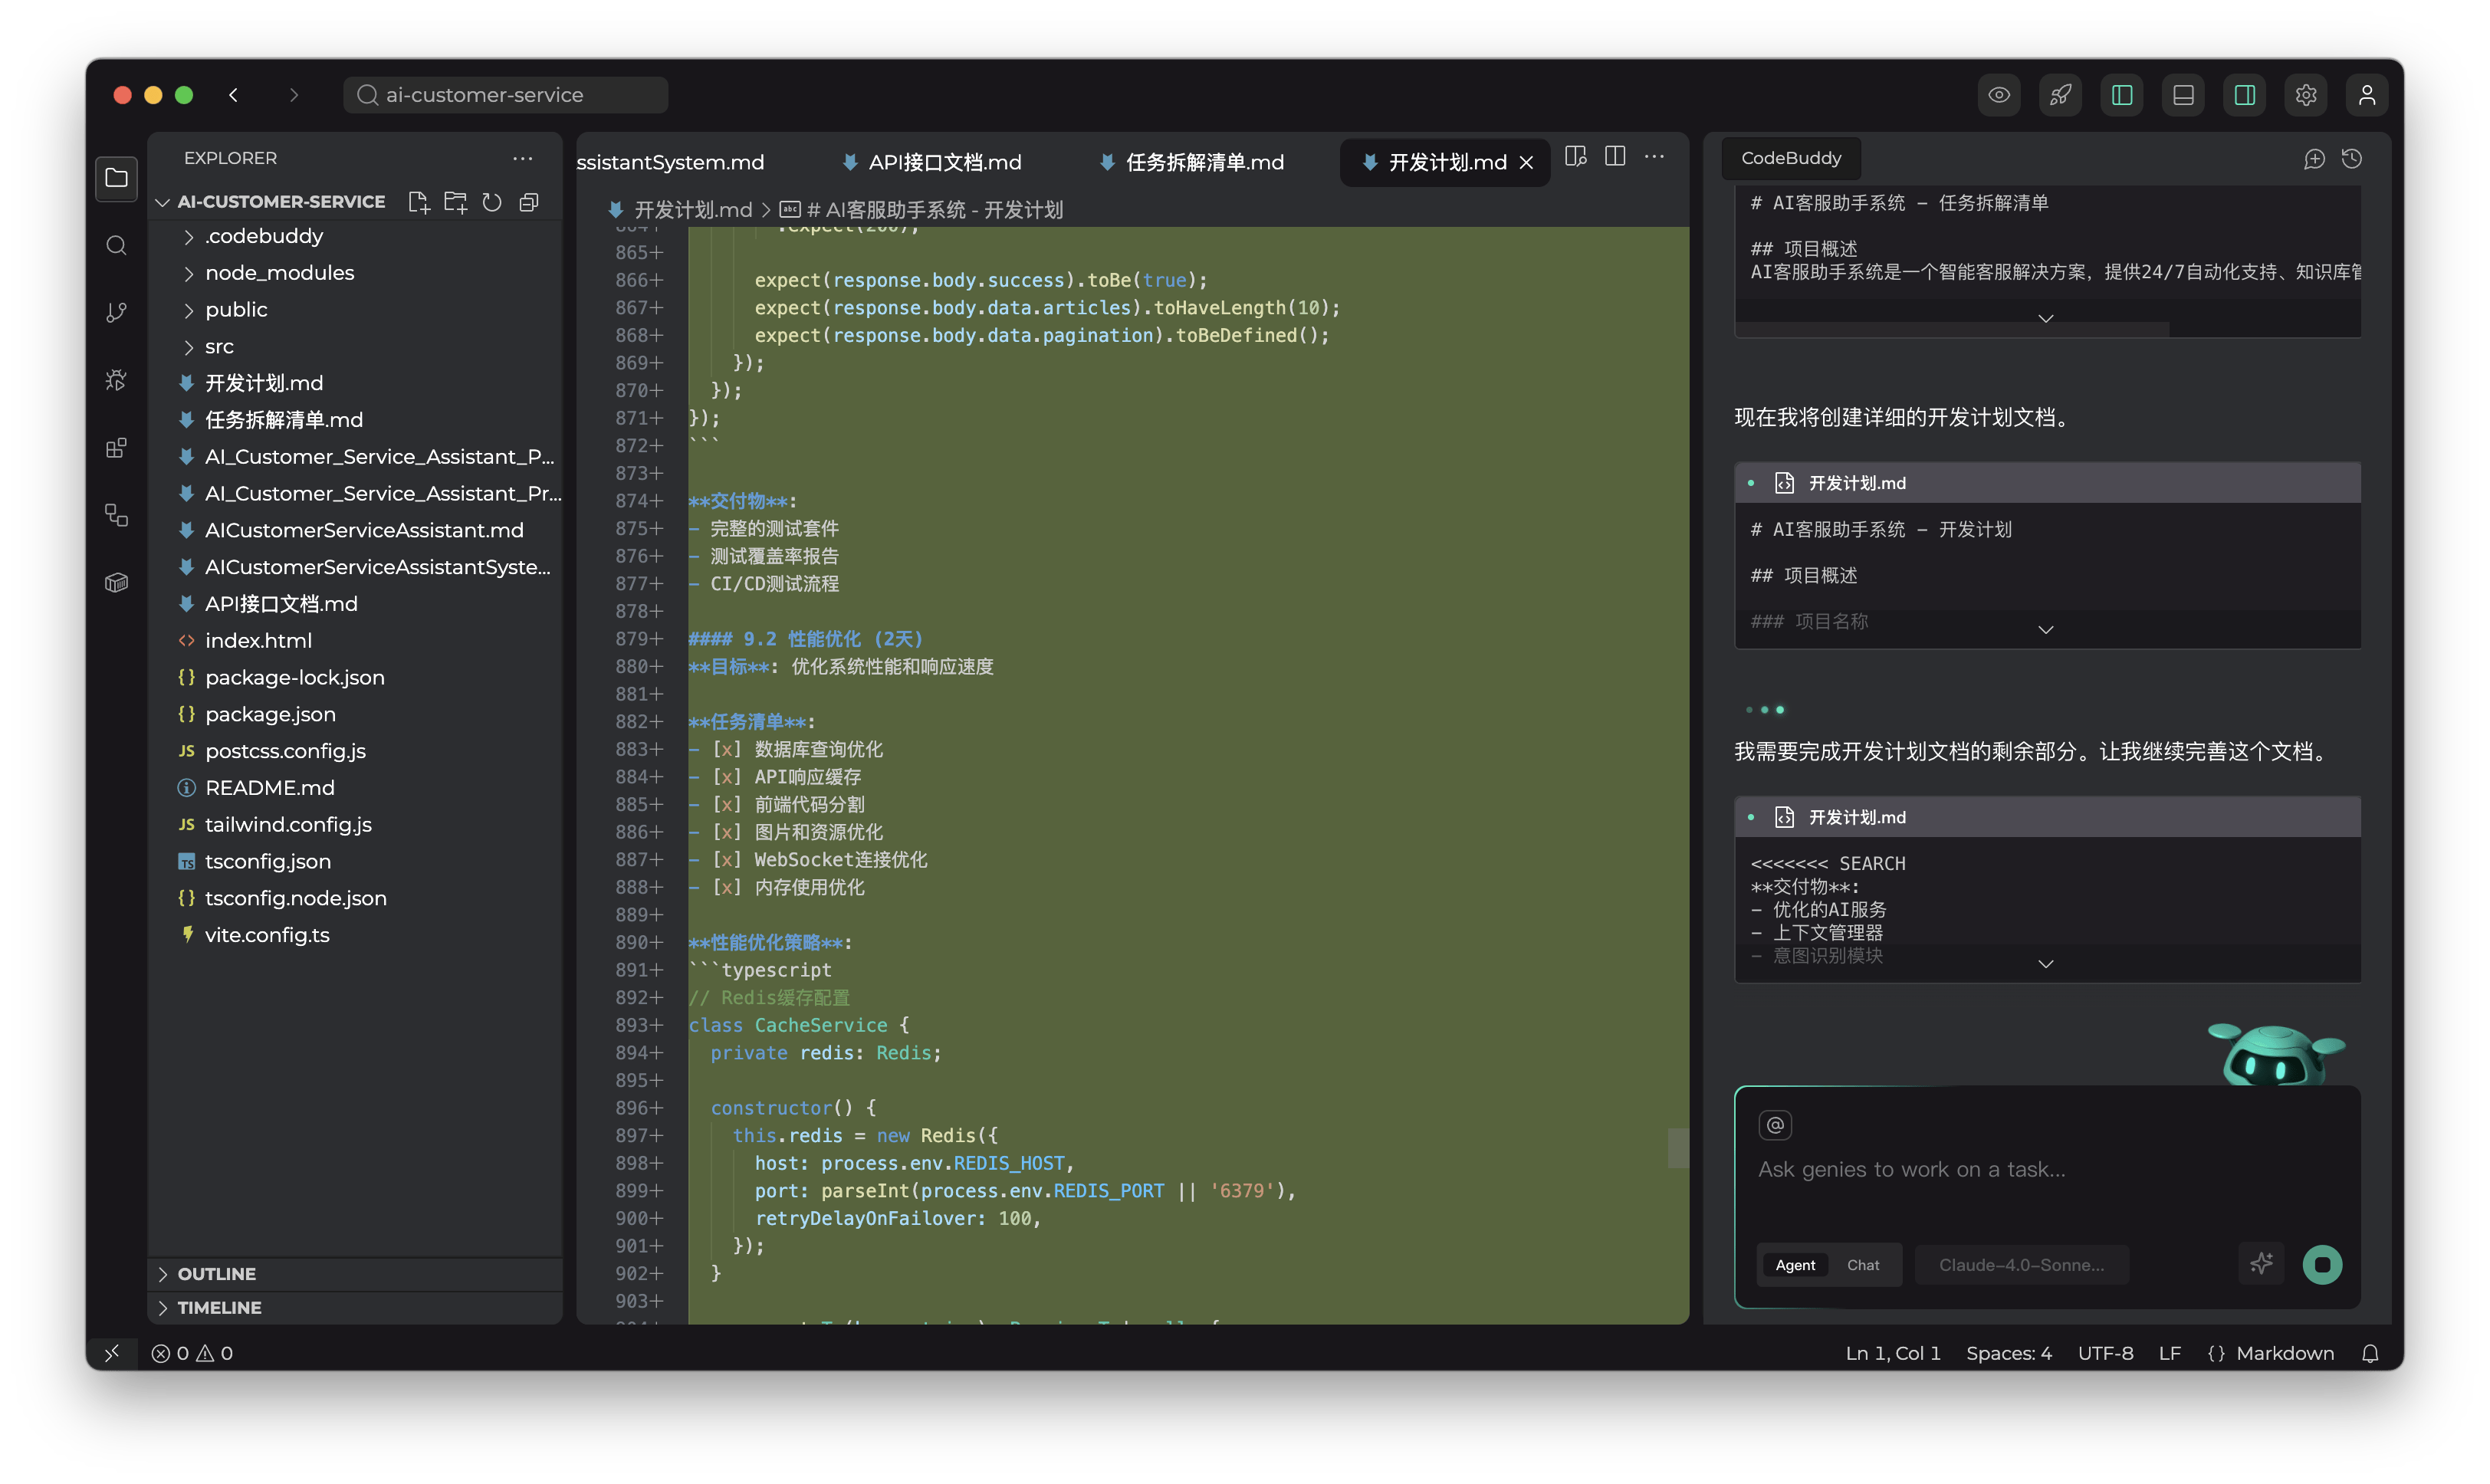Screen dimensions: 2490x1484
Task: Expand the SEARCH diff block chevron
Action: point(2045,964)
